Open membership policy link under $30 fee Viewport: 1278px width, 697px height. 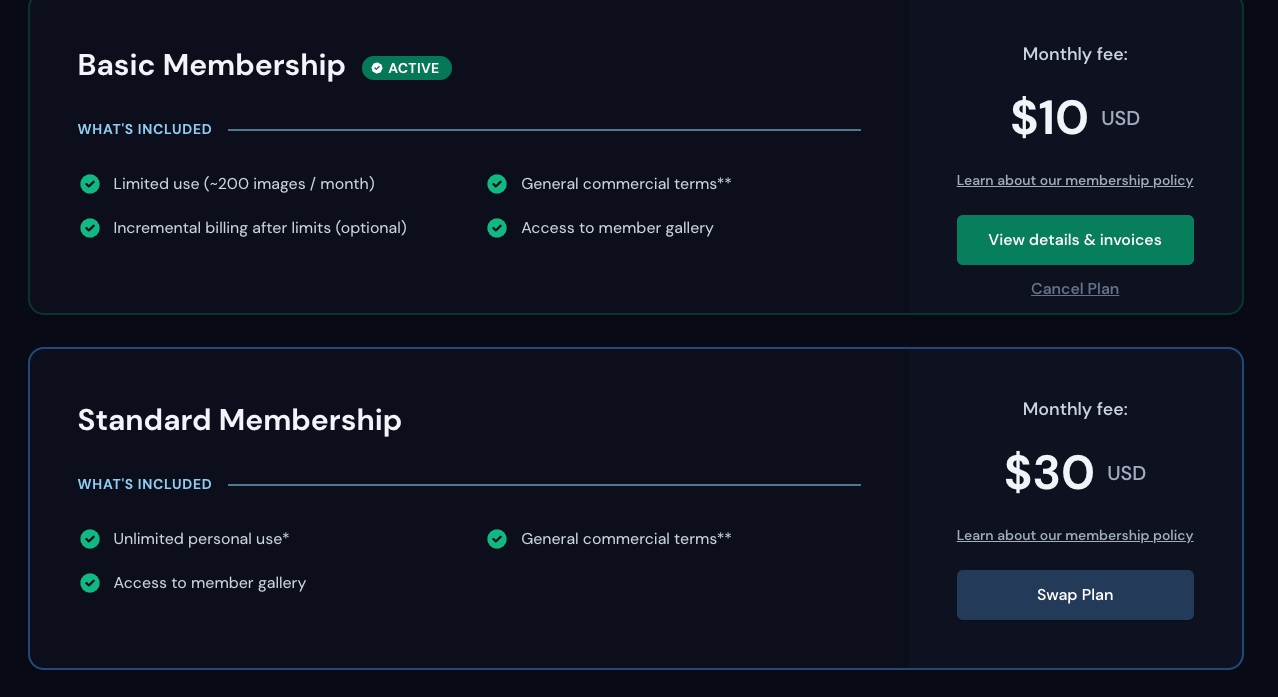point(1075,536)
